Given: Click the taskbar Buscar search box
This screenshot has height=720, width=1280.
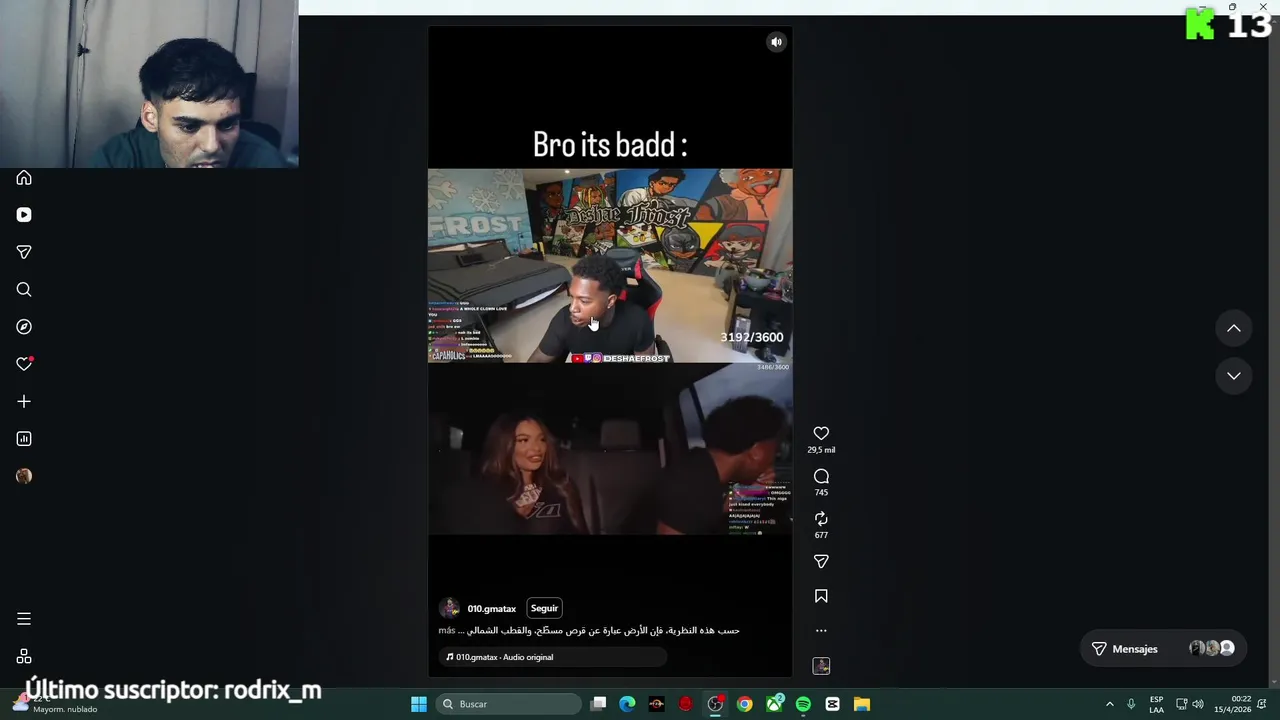Looking at the screenshot, I should [510, 704].
